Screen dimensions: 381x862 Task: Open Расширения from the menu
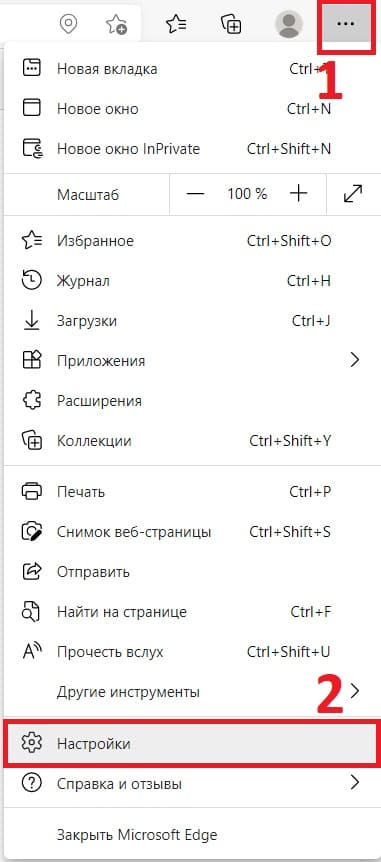point(190,401)
